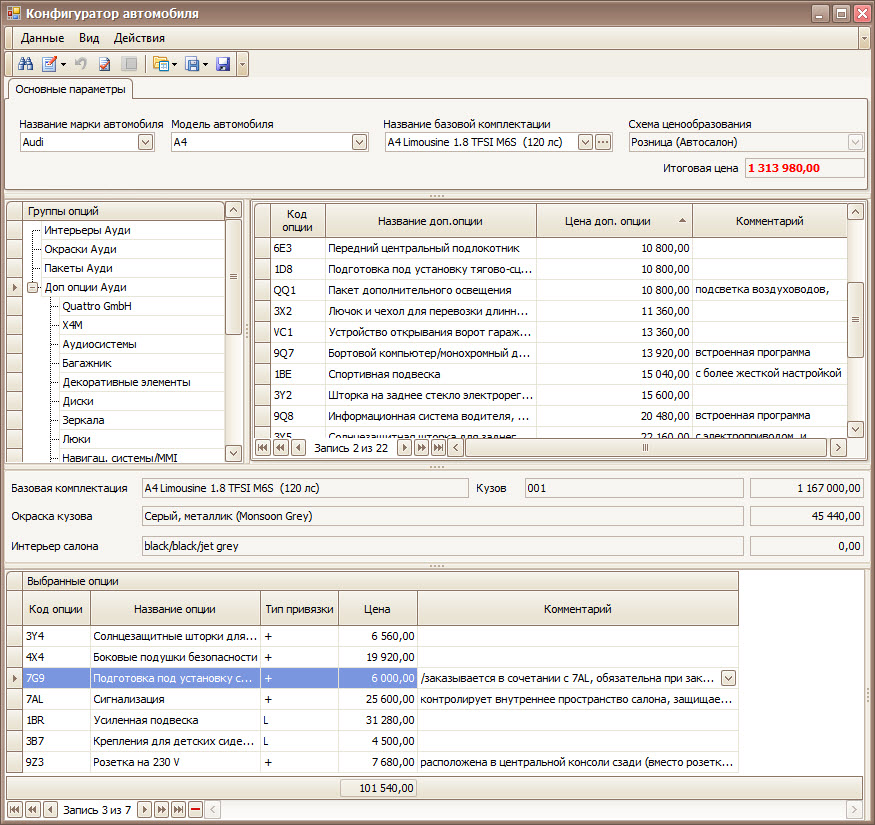This screenshot has width=875, height=825.
Task: Delete selected option with red minus button
Action: [x=195, y=809]
